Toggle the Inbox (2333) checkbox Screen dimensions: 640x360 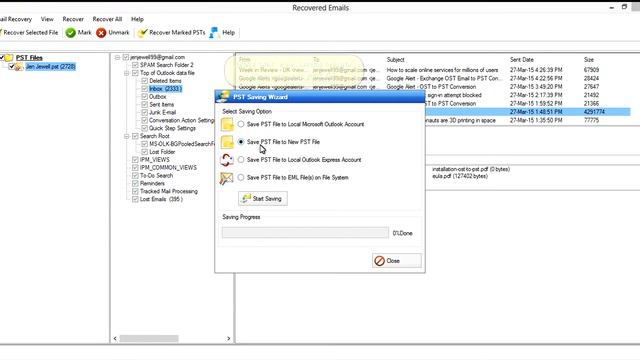tap(144, 89)
